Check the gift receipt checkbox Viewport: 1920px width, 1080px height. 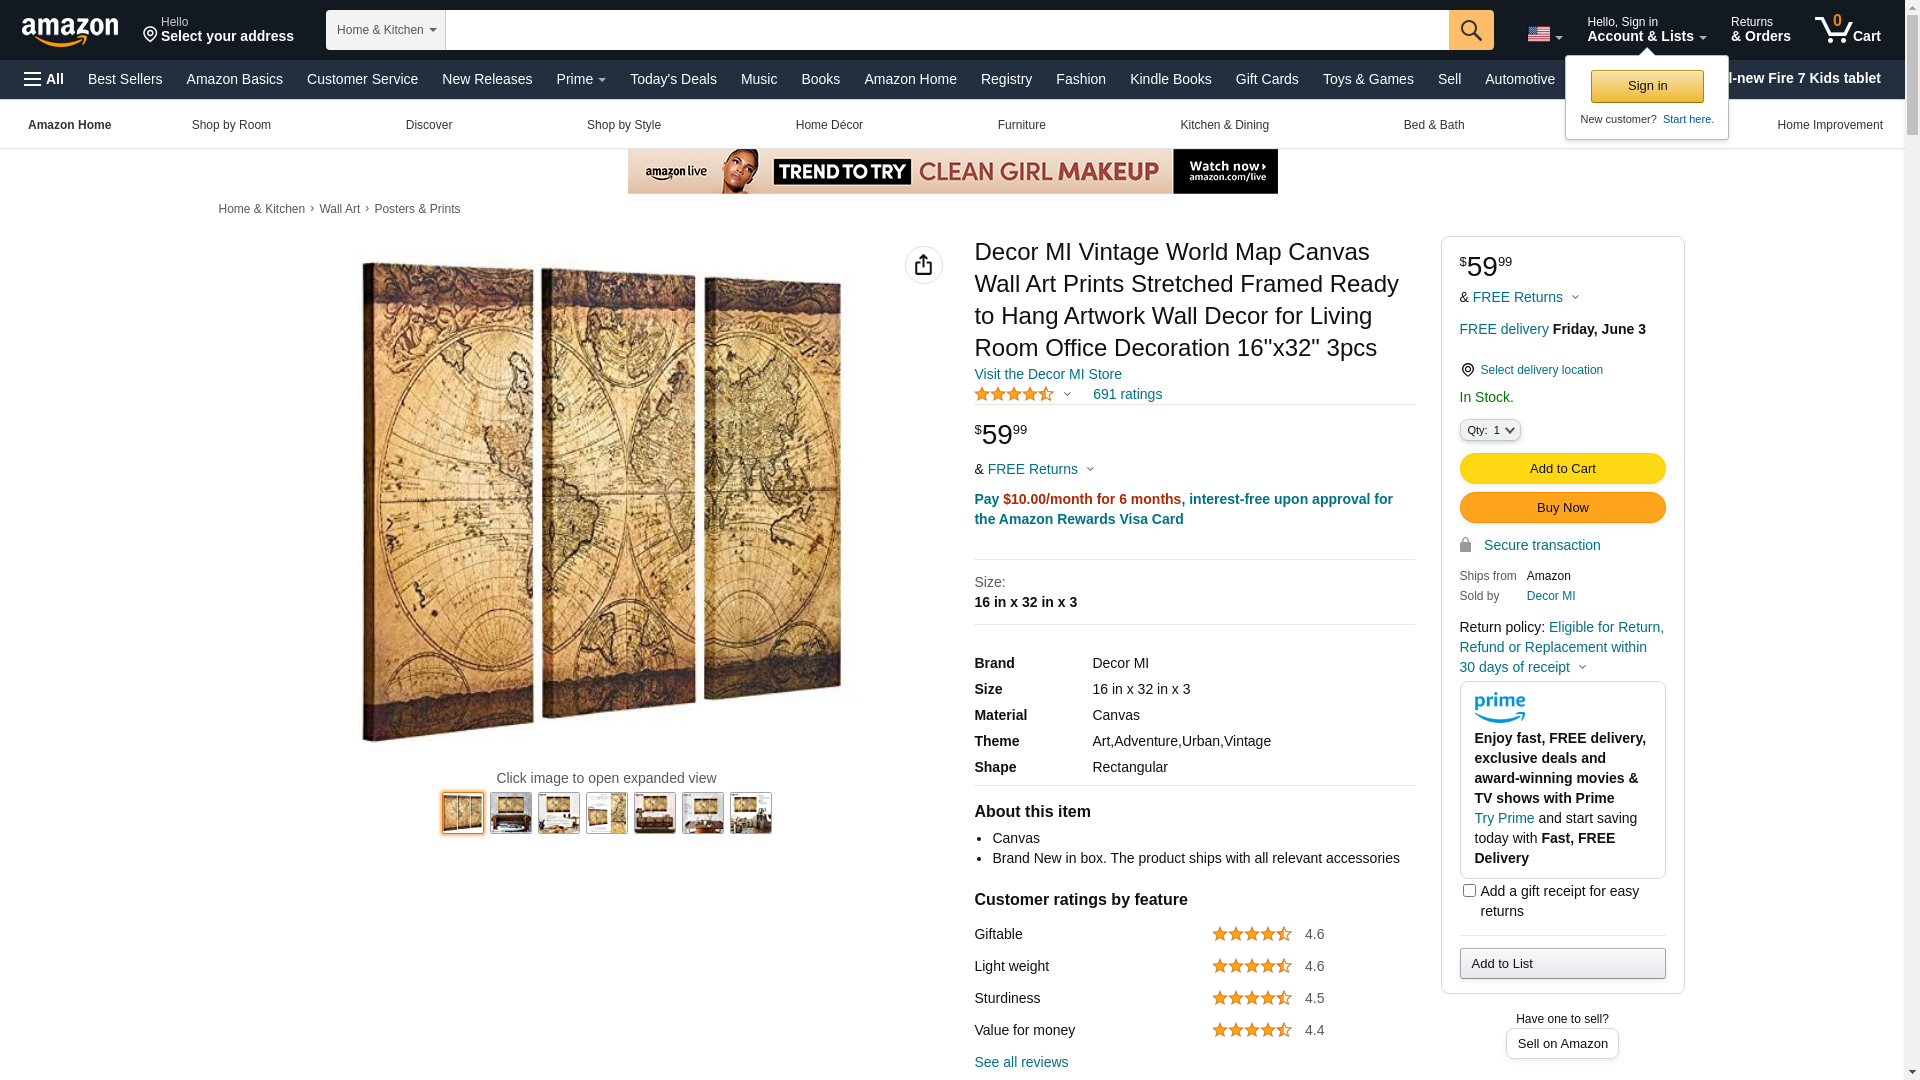tap(1469, 890)
